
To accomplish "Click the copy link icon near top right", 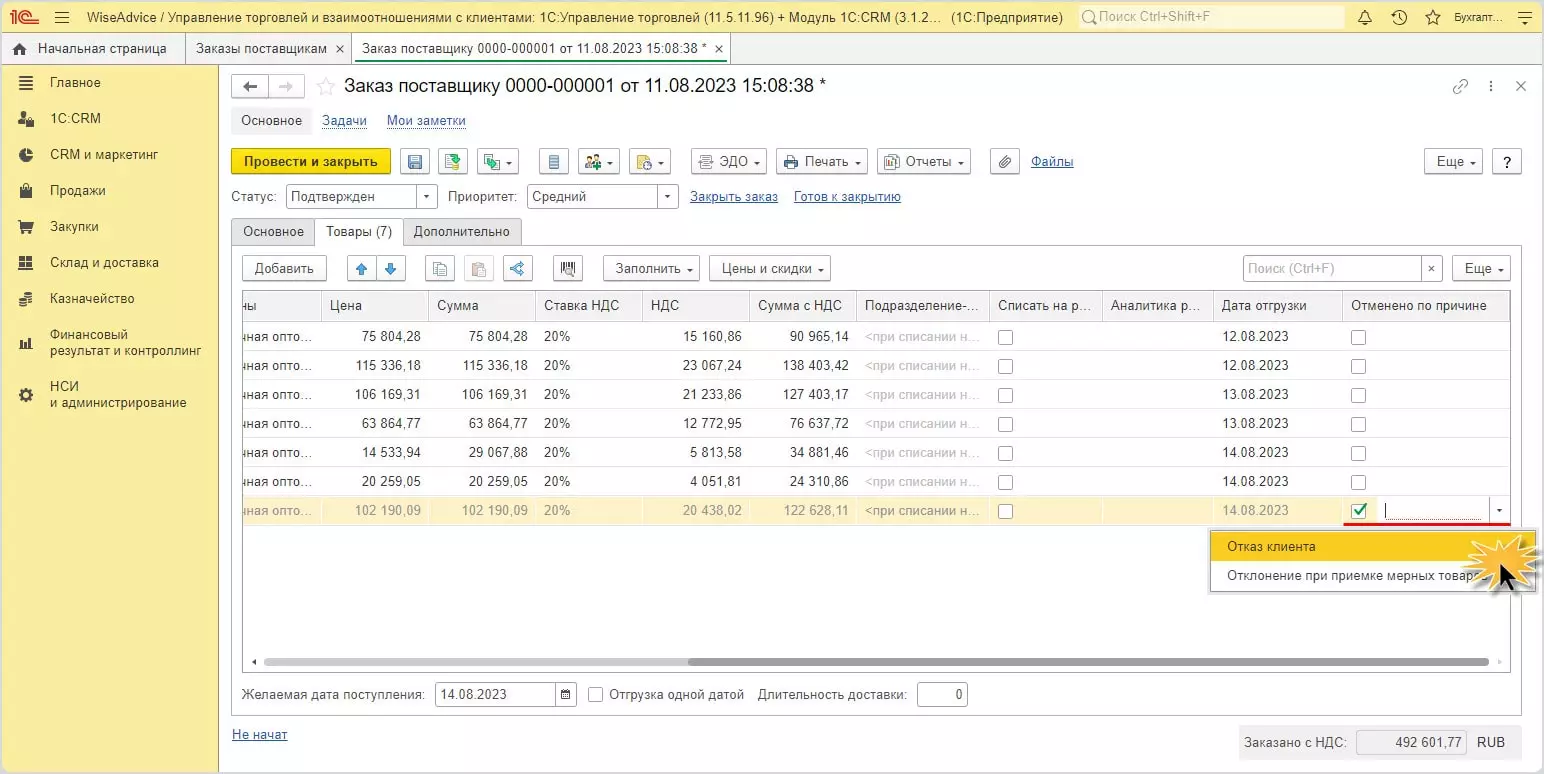I will coord(1460,87).
